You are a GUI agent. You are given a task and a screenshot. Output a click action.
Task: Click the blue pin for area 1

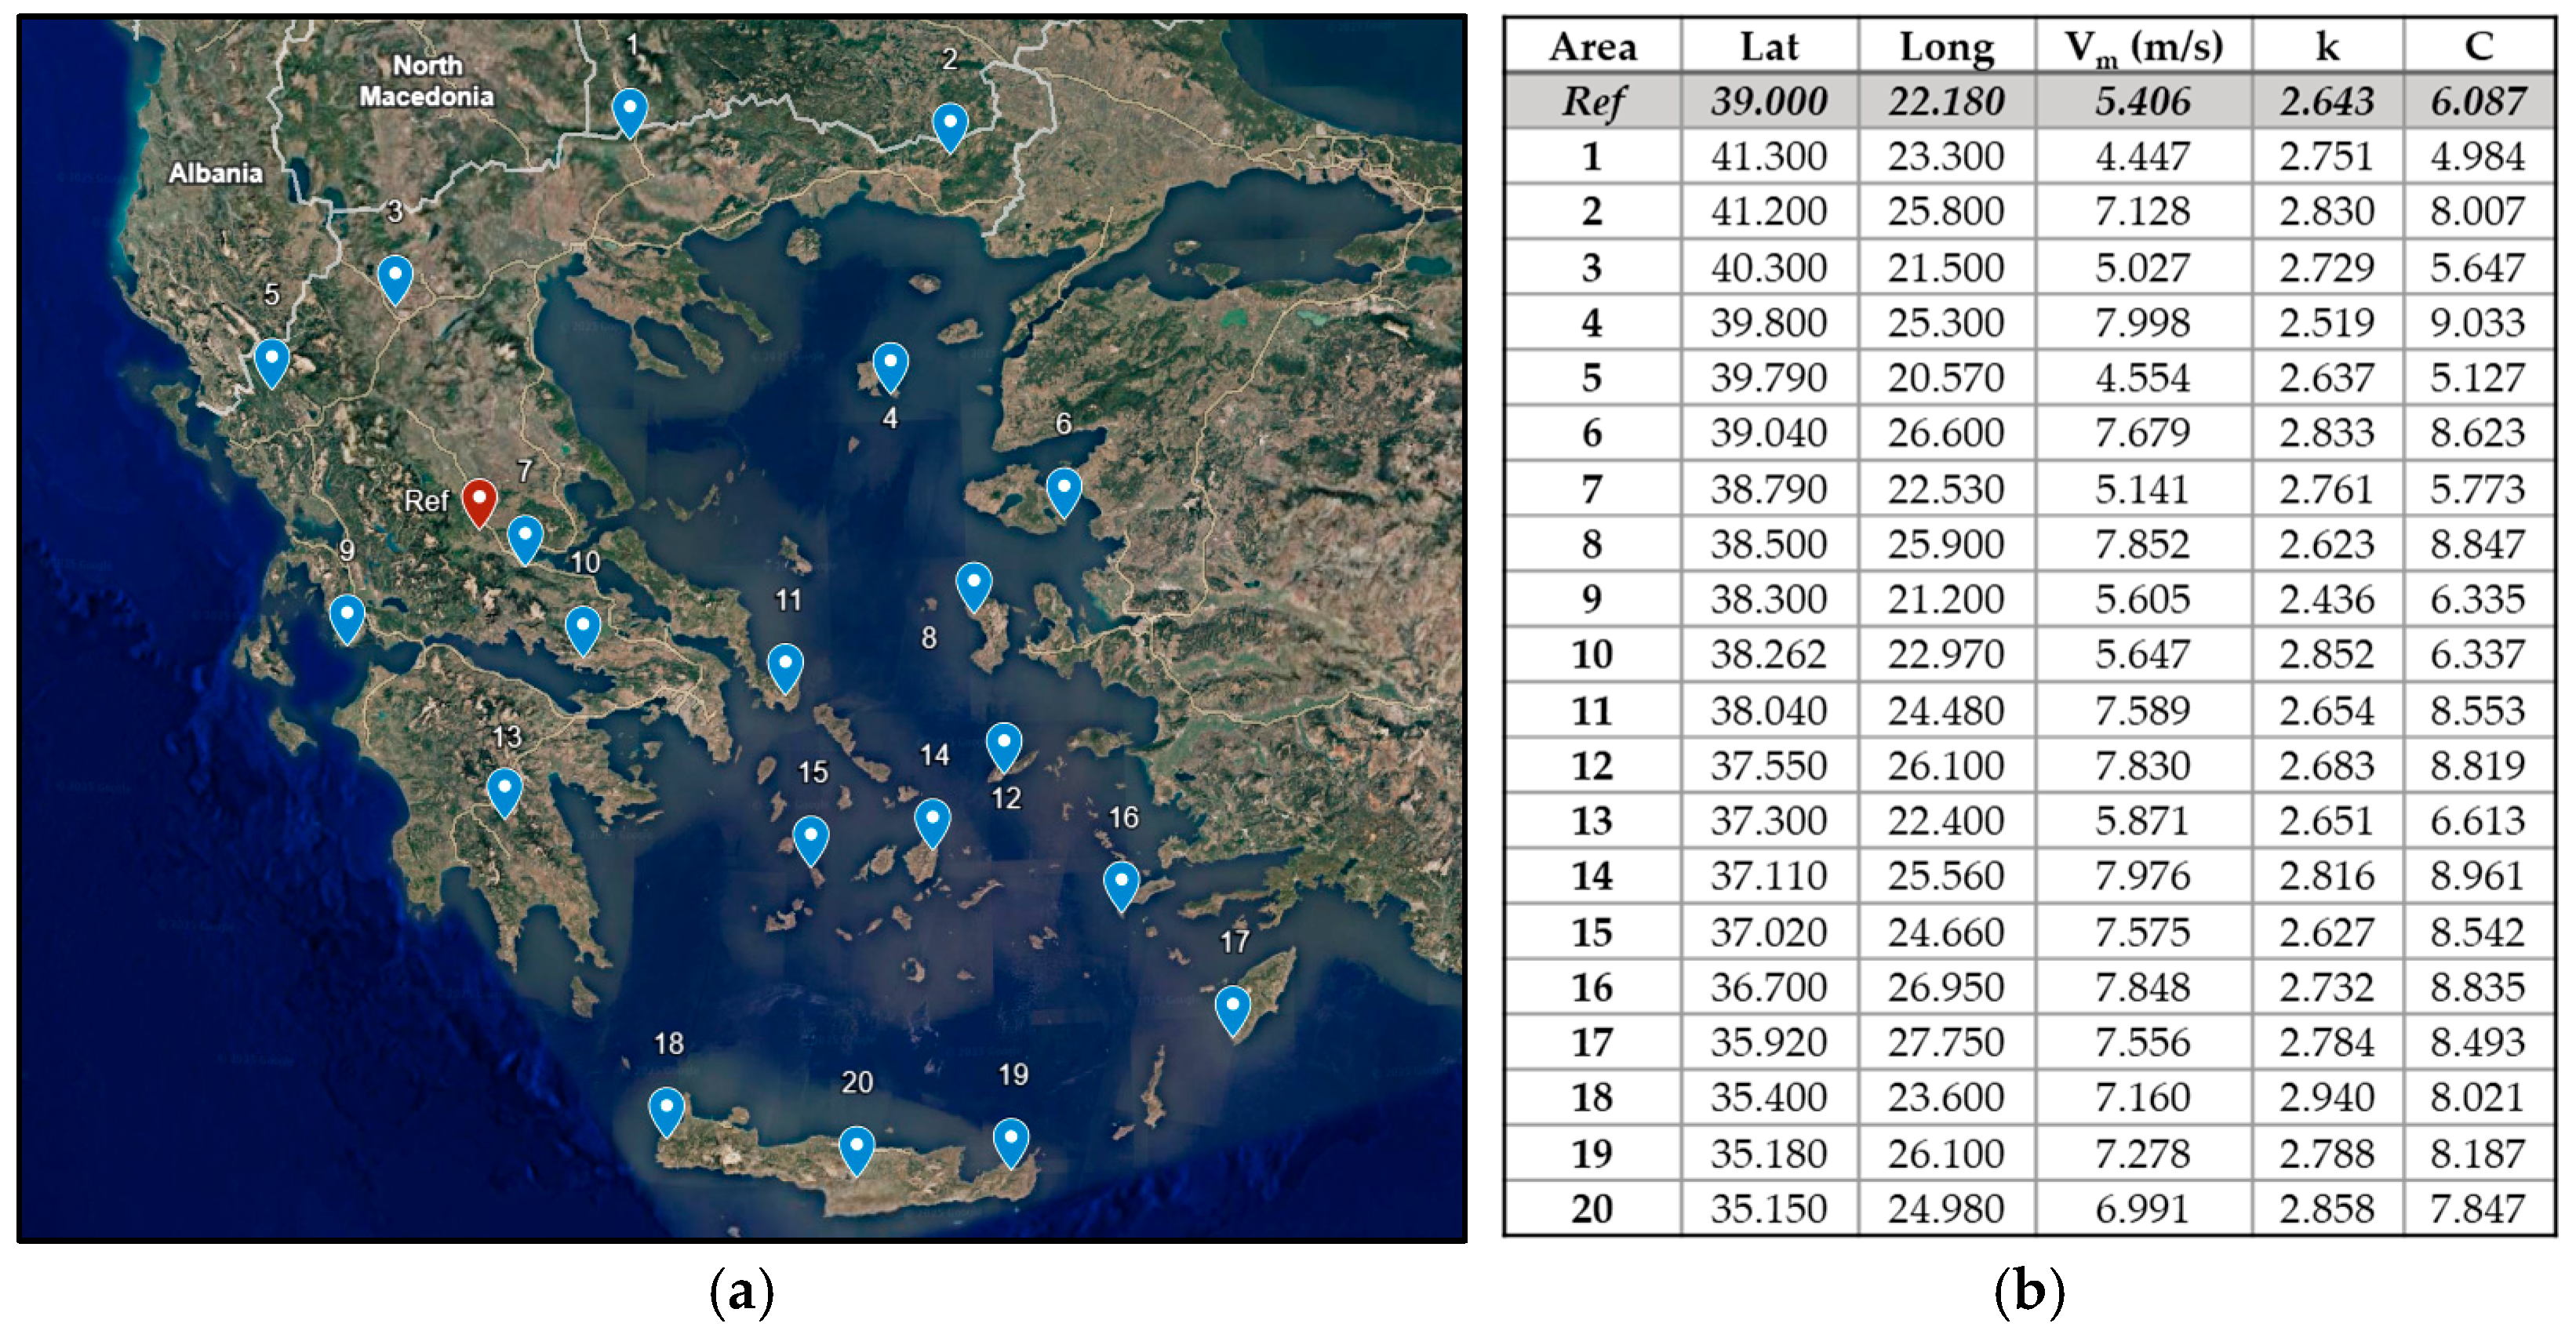629,110
